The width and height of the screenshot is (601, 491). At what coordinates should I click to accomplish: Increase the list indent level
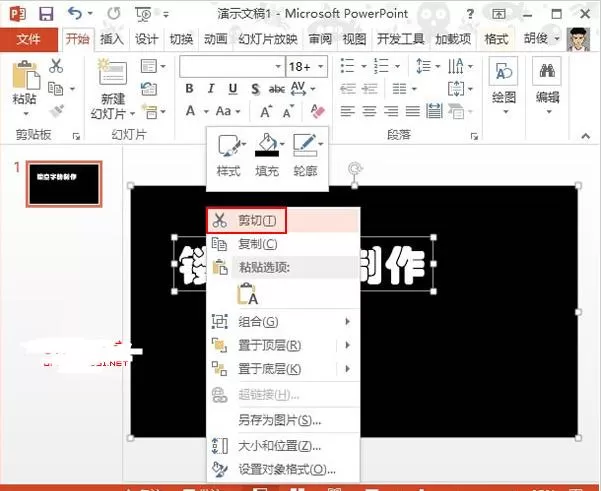pyautogui.click(x=369, y=89)
